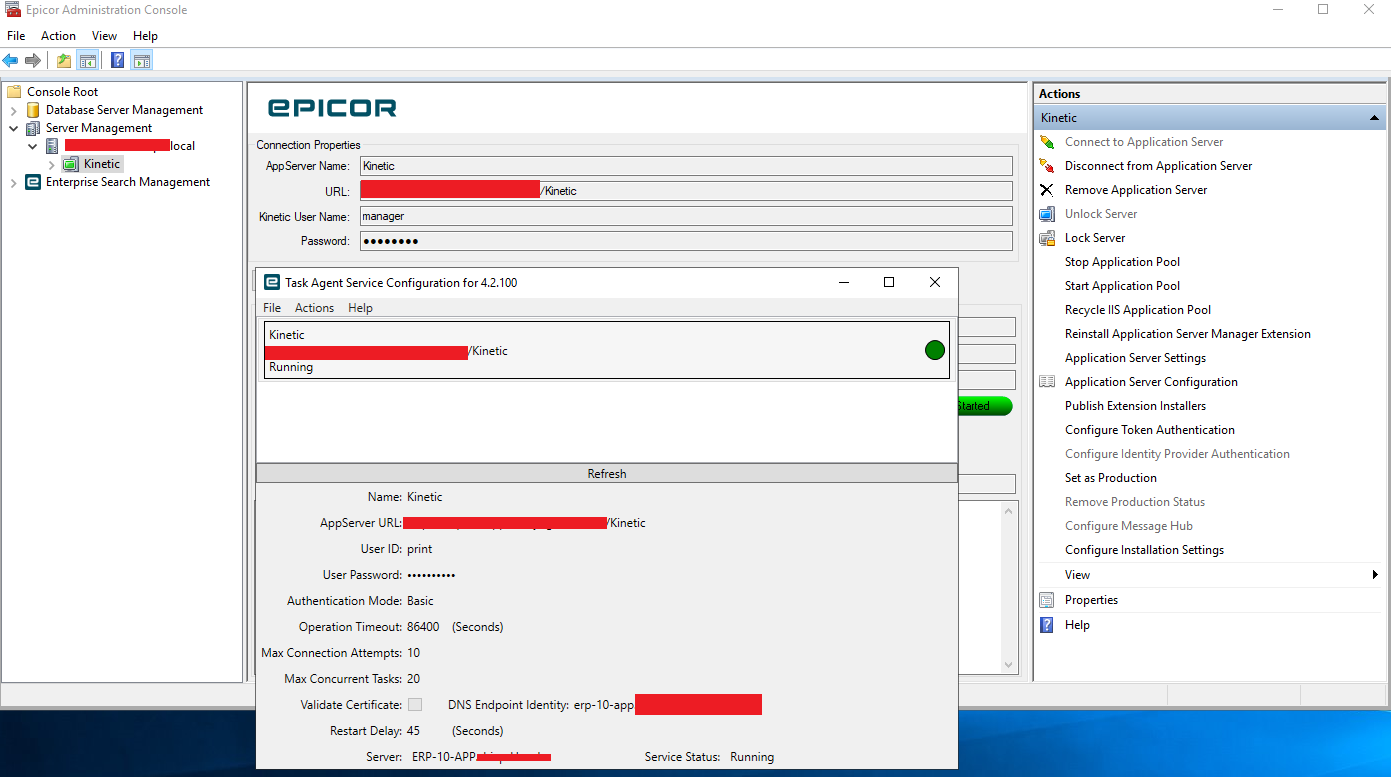The width and height of the screenshot is (1391, 777).
Task: Click the Operation Timeout value 86400
Action: tap(423, 627)
